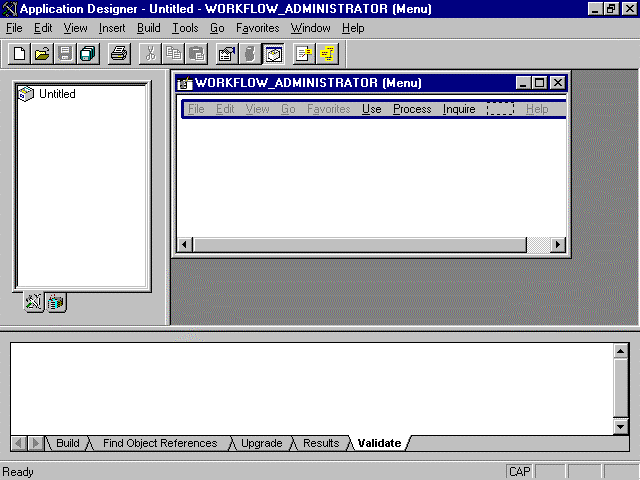Click the CAP indicator in status bar
The width and height of the screenshot is (640, 480).
(x=520, y=472)
